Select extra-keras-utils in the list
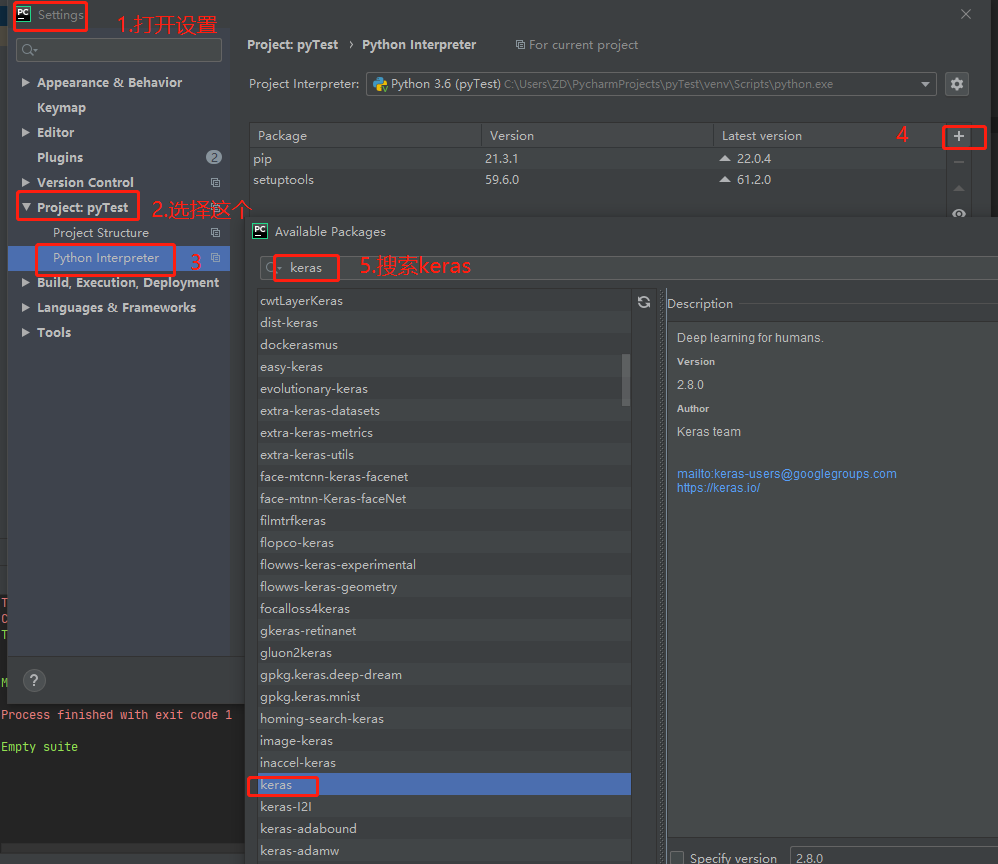Screen dimensions: 998x864 [444, 455]
